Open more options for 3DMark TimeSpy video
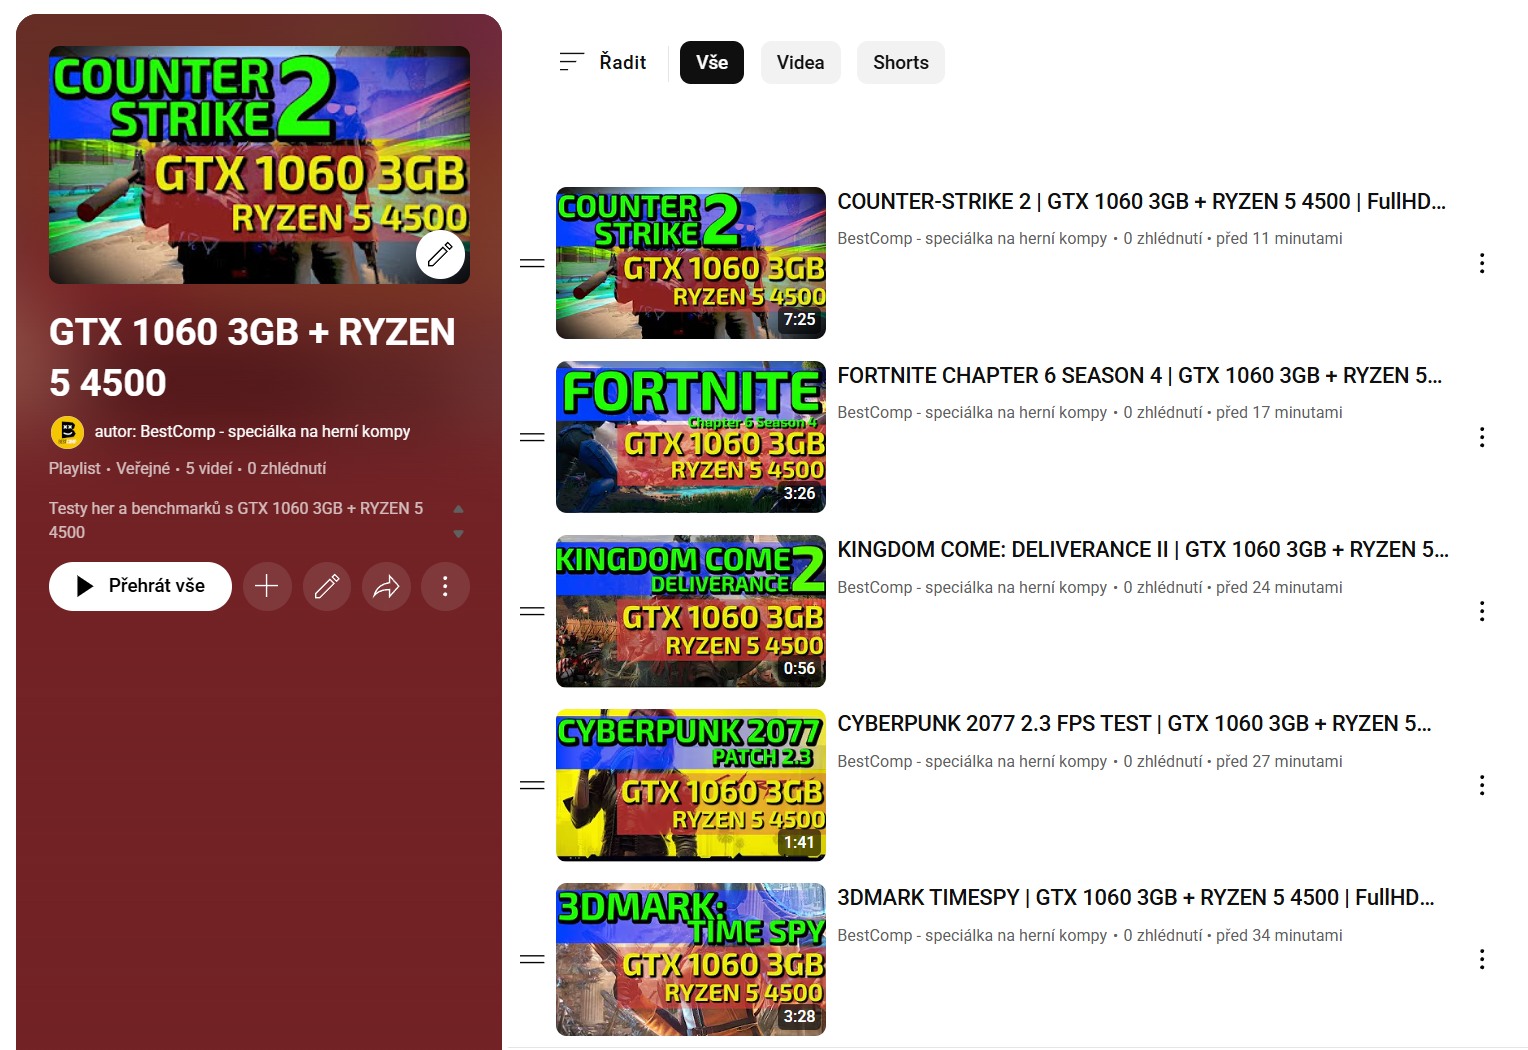The image size is (1528, 1050). click(1482, 959)
